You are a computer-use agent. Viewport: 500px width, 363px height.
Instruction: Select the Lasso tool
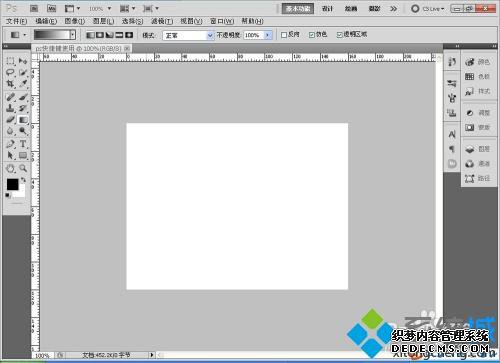coord(10,72)
